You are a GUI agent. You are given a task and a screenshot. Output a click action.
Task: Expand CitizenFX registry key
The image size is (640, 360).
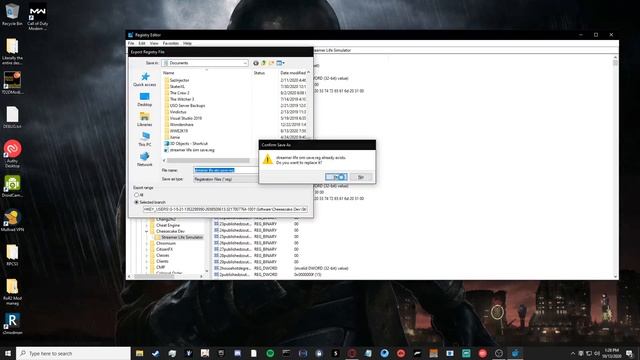click(x=147, y=249)
